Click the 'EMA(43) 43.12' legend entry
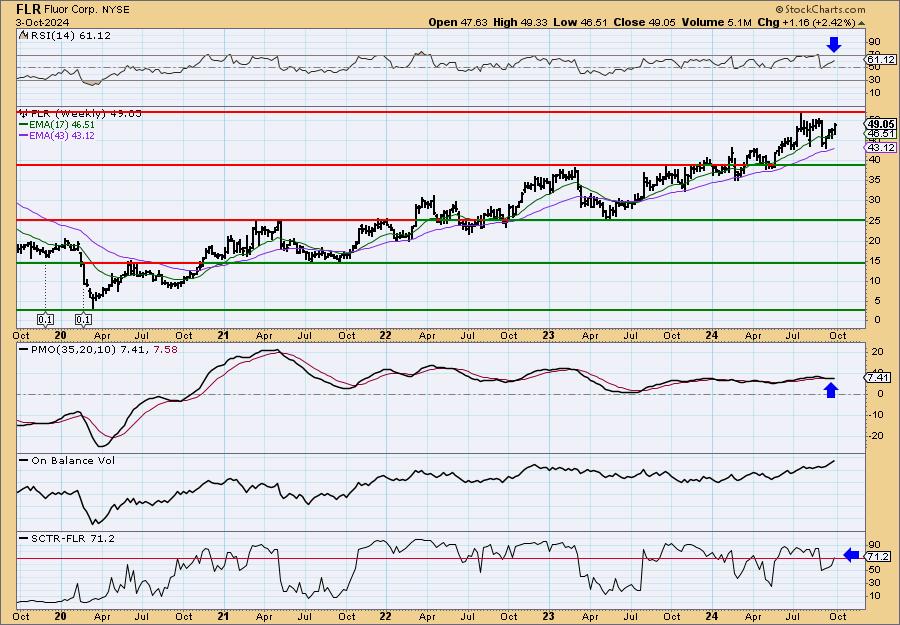Image resolution: width=900 pixels, height=625 pixels. 63,135
